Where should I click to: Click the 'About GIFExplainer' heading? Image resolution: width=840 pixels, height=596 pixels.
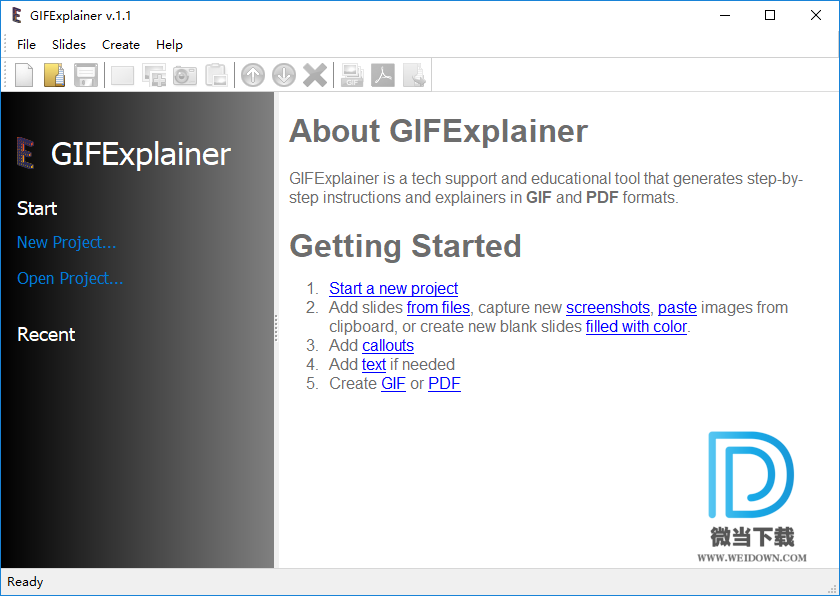point(438,131)
